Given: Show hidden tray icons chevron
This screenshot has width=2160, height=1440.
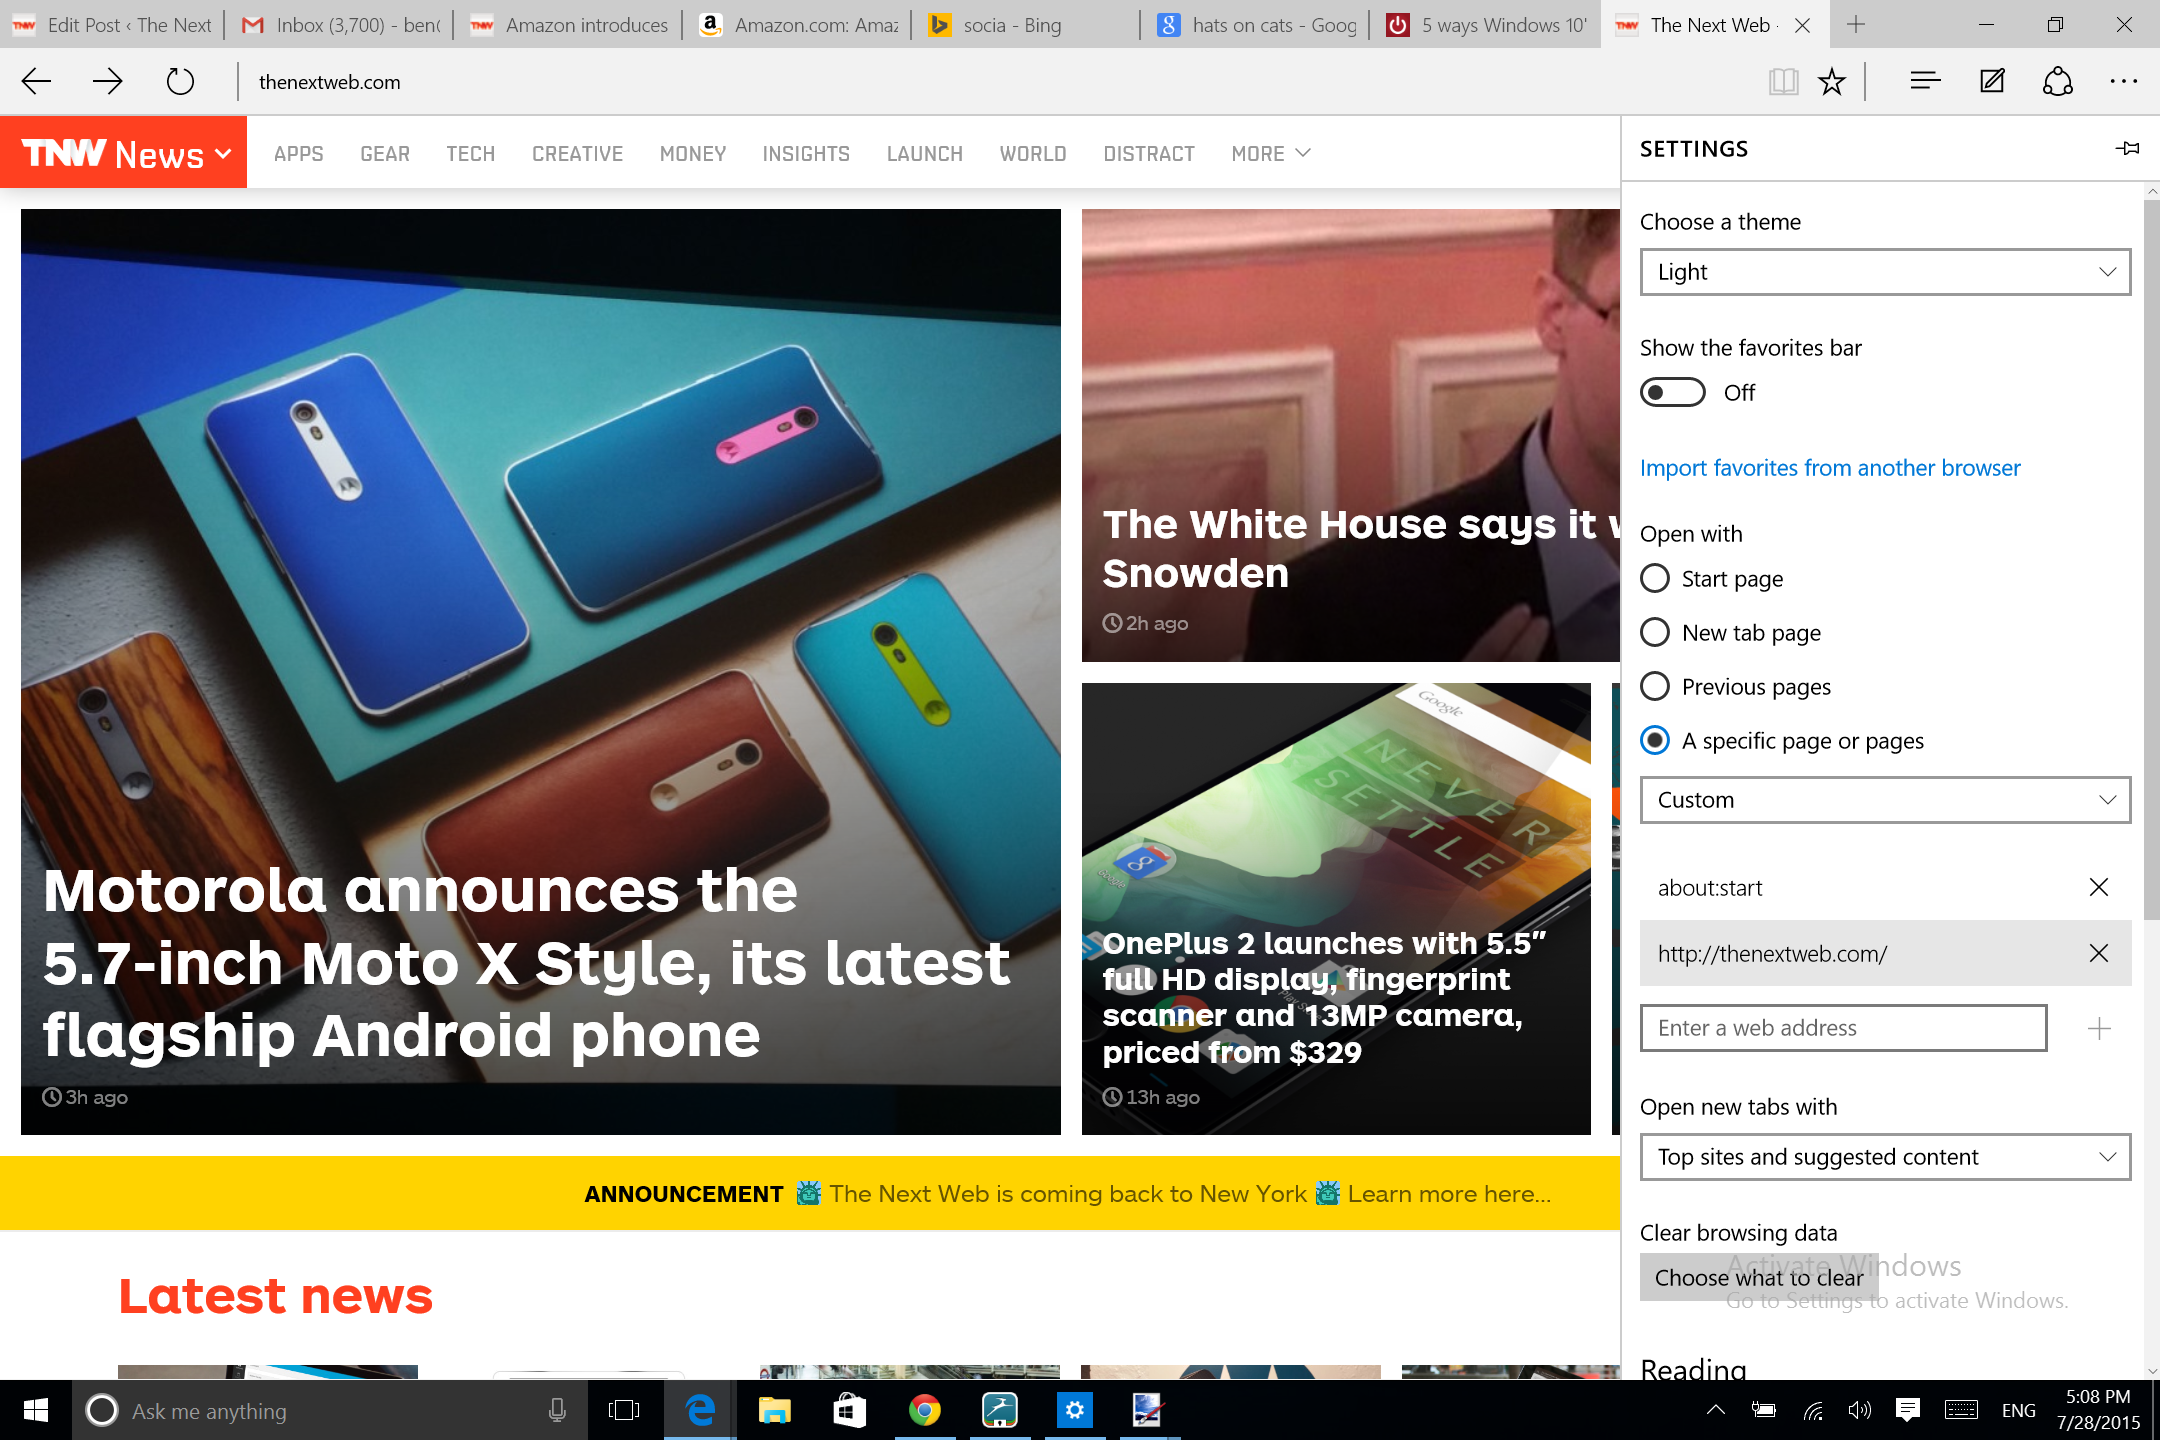Looking at the screenshot, I should (x=1715, y=1410).
